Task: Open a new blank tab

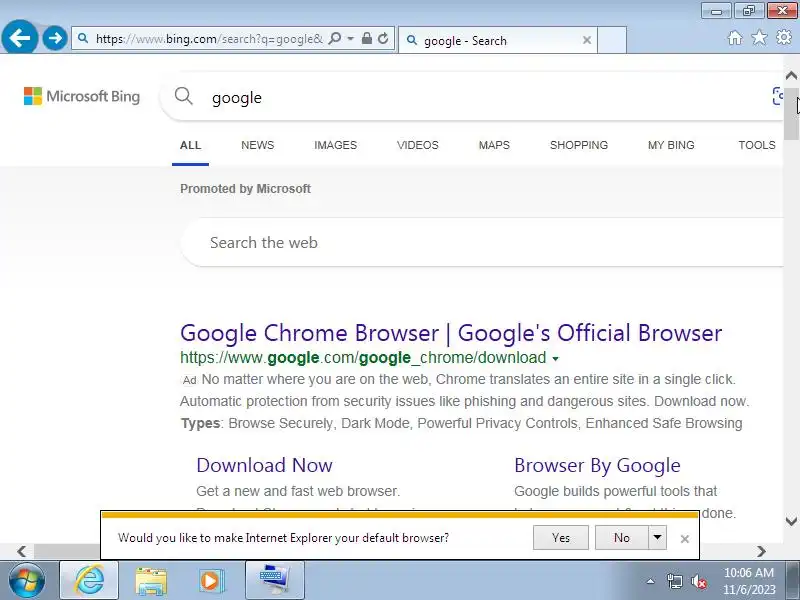Action: [x=612, y=40]
